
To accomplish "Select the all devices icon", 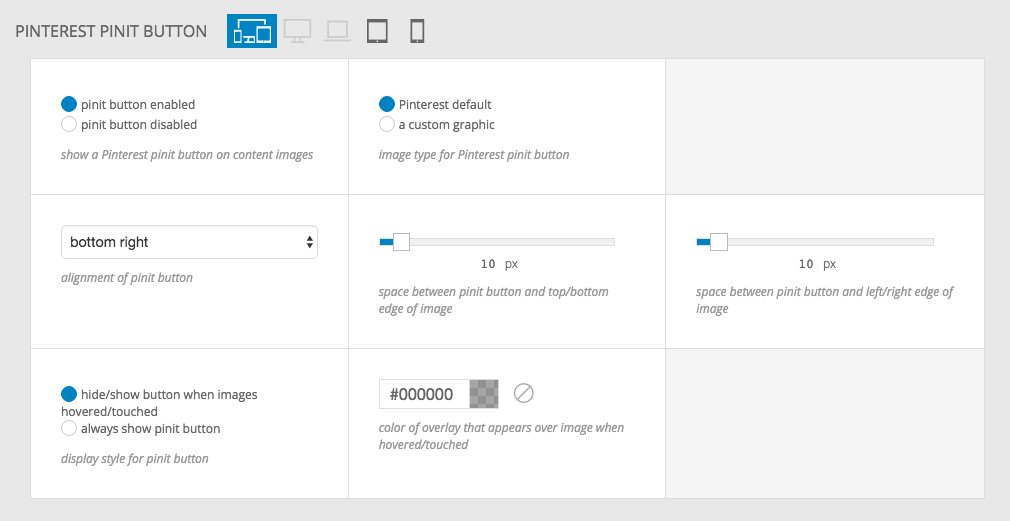I will (252, 31).
